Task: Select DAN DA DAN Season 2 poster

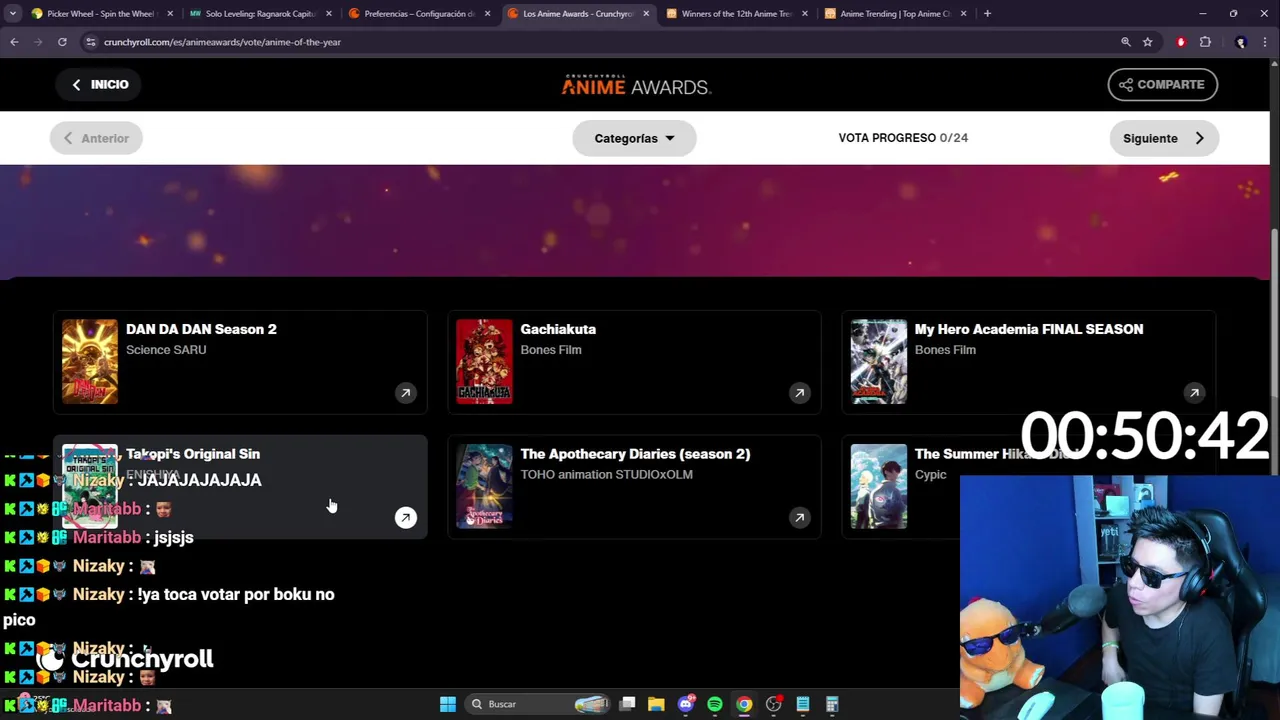Action: [x=90, y=362]
